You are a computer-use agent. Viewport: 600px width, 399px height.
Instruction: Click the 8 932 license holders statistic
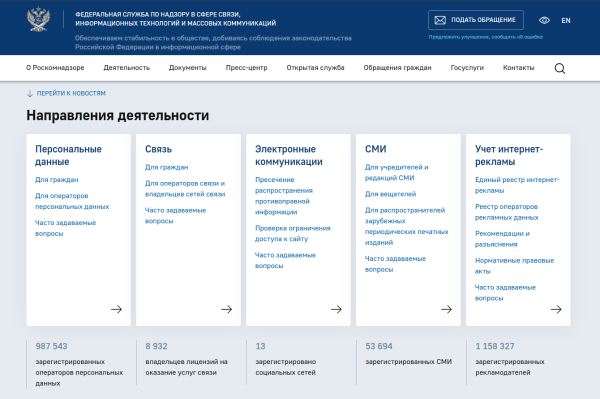click(186, 359)
